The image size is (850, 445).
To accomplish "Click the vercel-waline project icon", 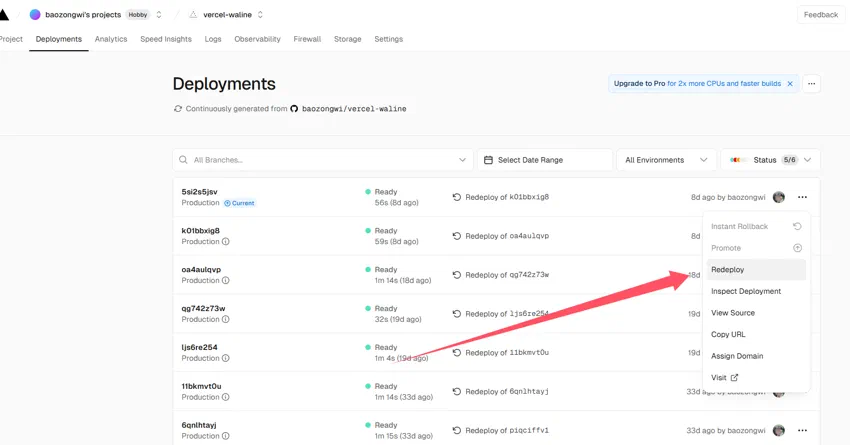I will tap(193, 15).
